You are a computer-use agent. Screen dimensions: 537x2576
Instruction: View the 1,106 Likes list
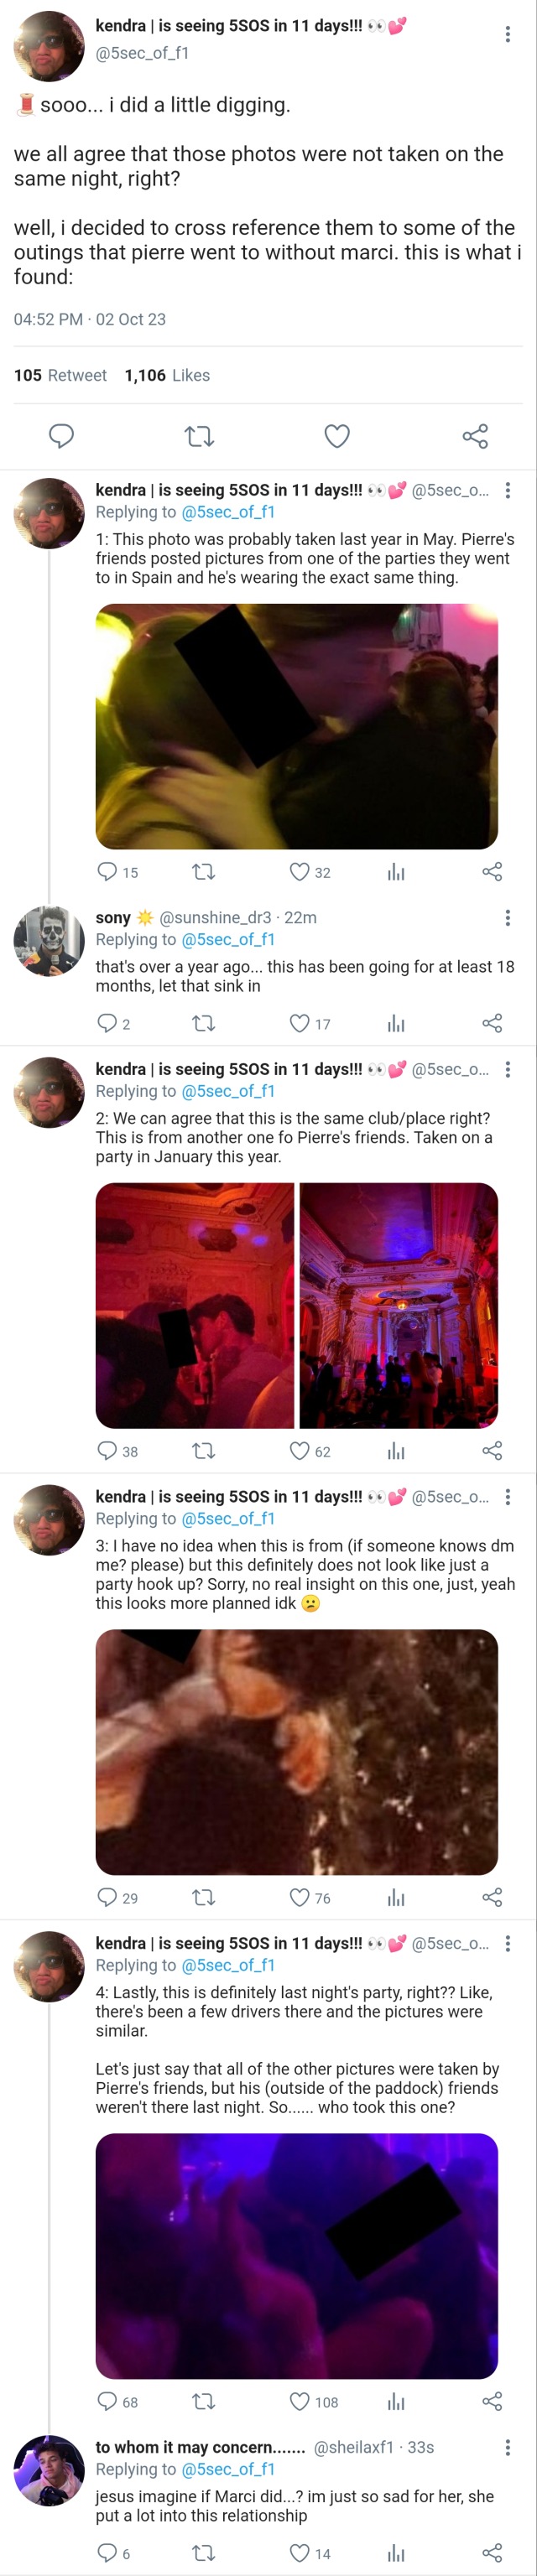coord(167,375)
